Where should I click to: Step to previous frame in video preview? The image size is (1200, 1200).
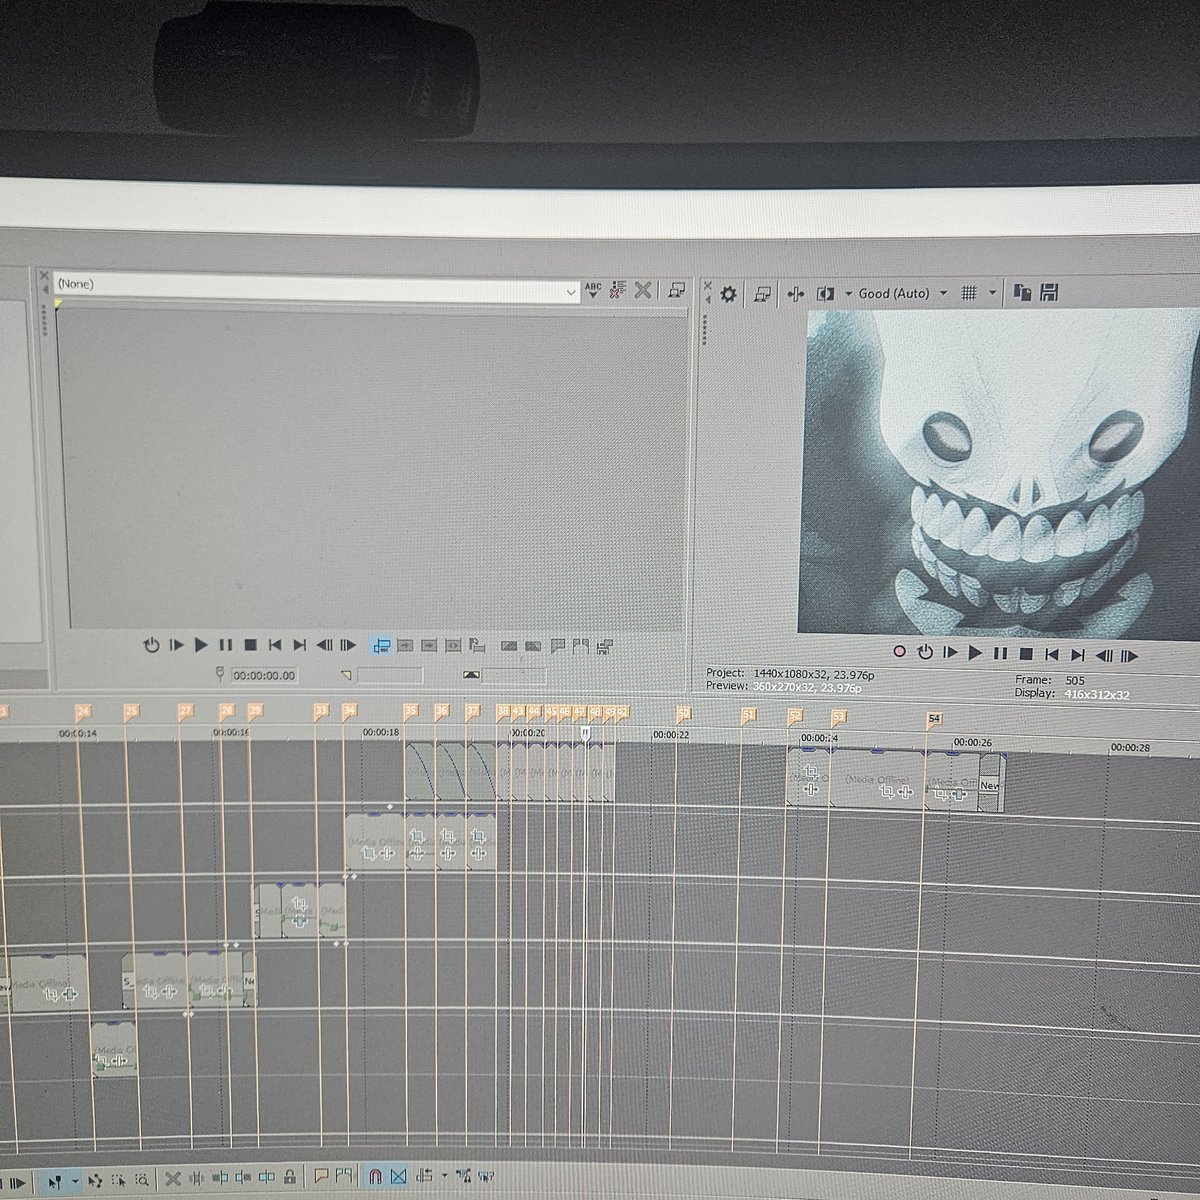(1104, 656)
